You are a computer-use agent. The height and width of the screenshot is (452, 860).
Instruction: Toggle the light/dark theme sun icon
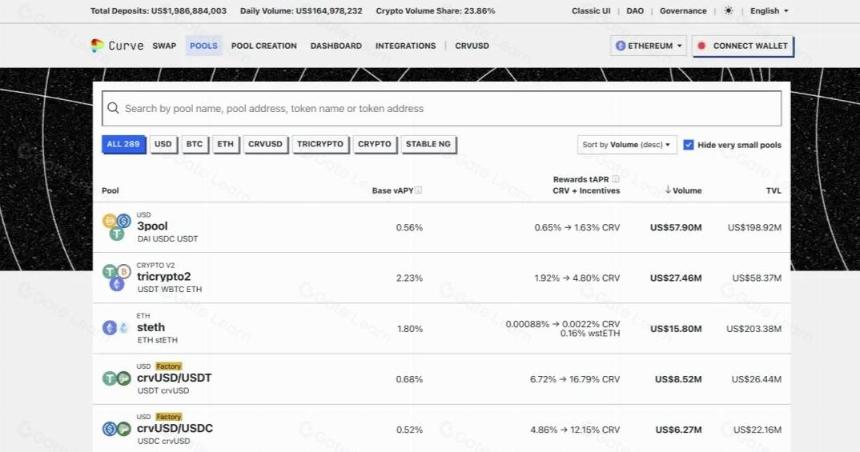(728, 10)
